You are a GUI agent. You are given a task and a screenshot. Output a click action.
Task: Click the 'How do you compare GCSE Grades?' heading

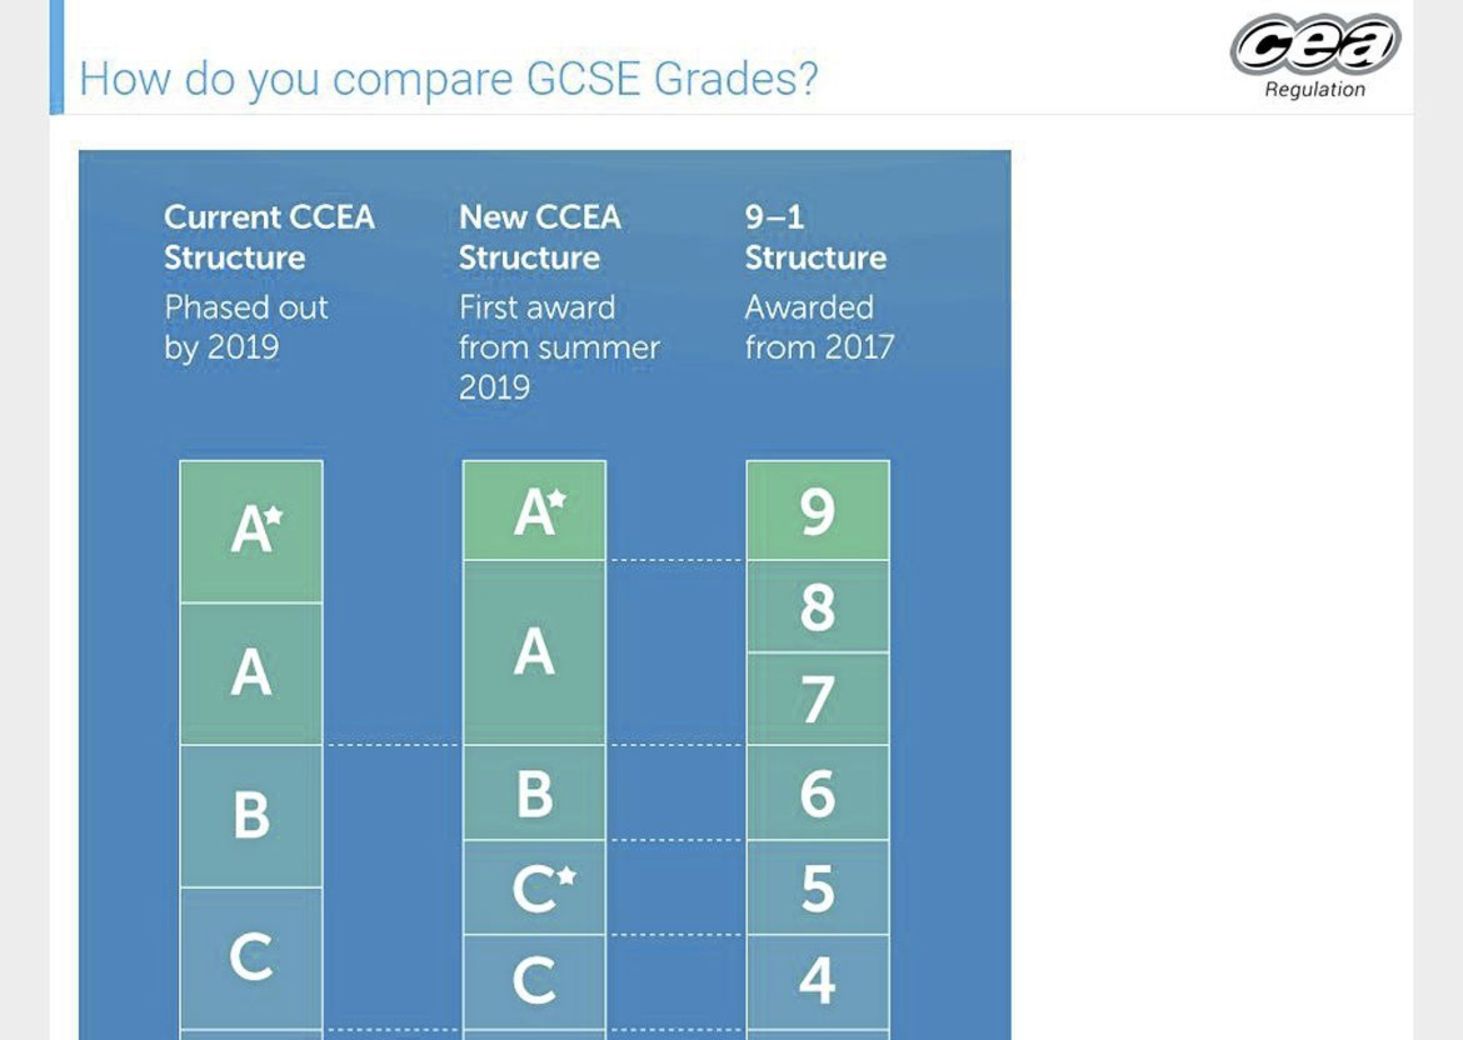[448, 79]
